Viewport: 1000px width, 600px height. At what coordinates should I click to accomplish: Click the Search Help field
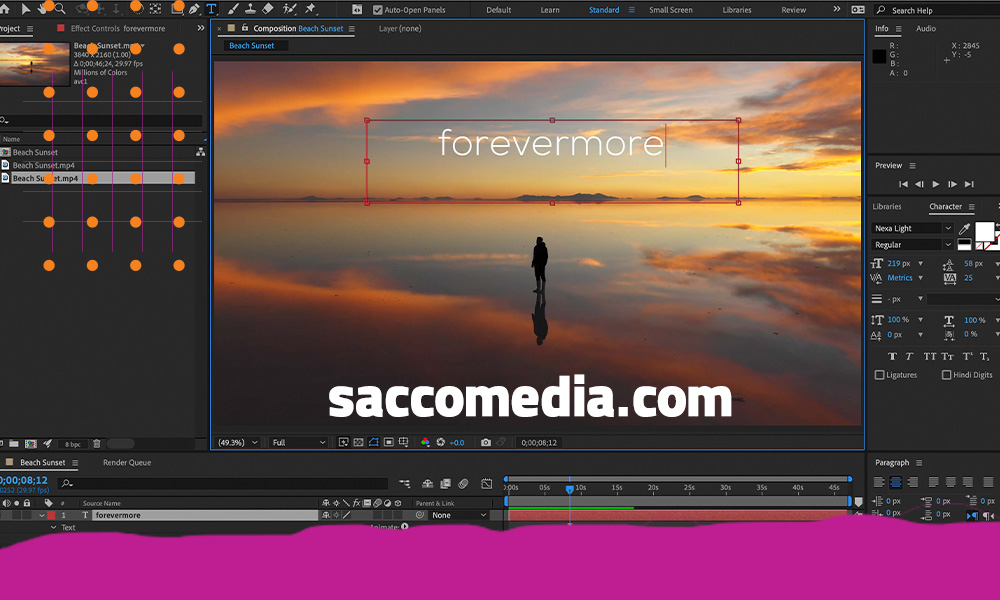click(x=938, y=10)
